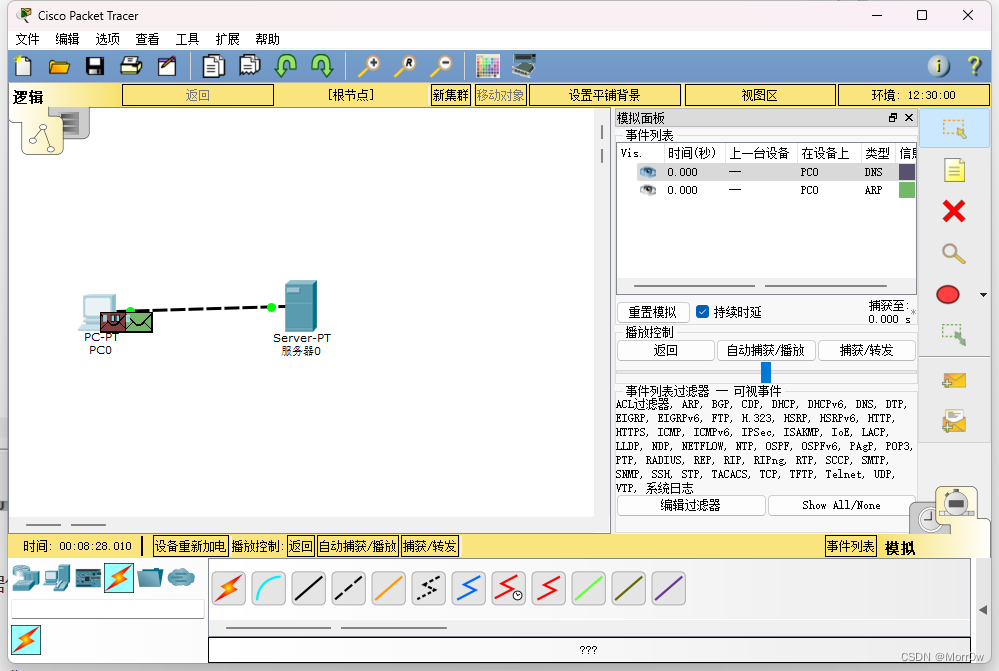Toggle visibility eye of the ARP event
Image resolution: width=999 pixels, height=671 pixels.
coord(648,190)
